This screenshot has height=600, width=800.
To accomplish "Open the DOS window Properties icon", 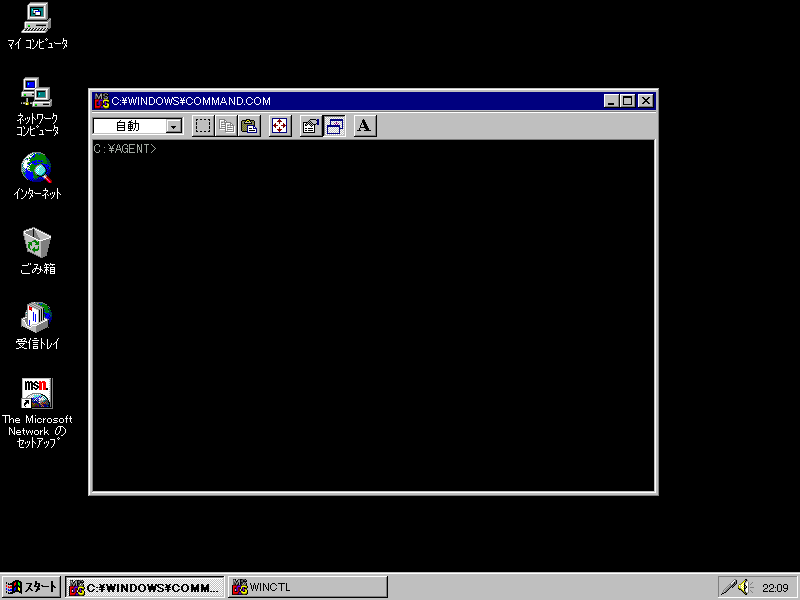I will (311, 126).
